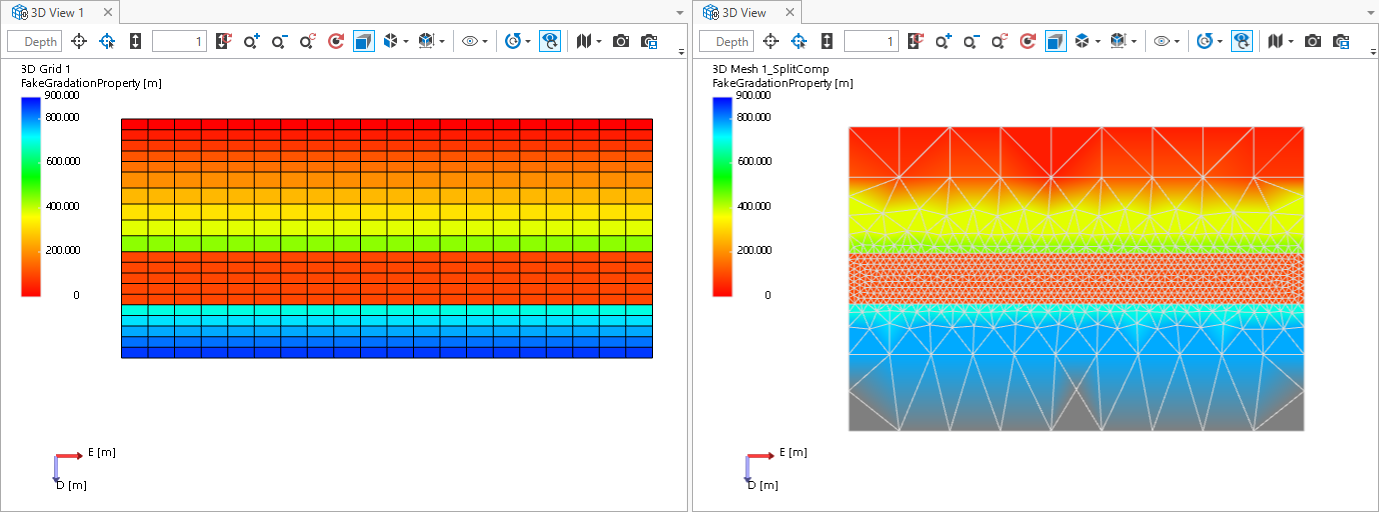Click the Depth input field in right 3D View
The height and width of the screenshot is (512, 1379).
726,41
